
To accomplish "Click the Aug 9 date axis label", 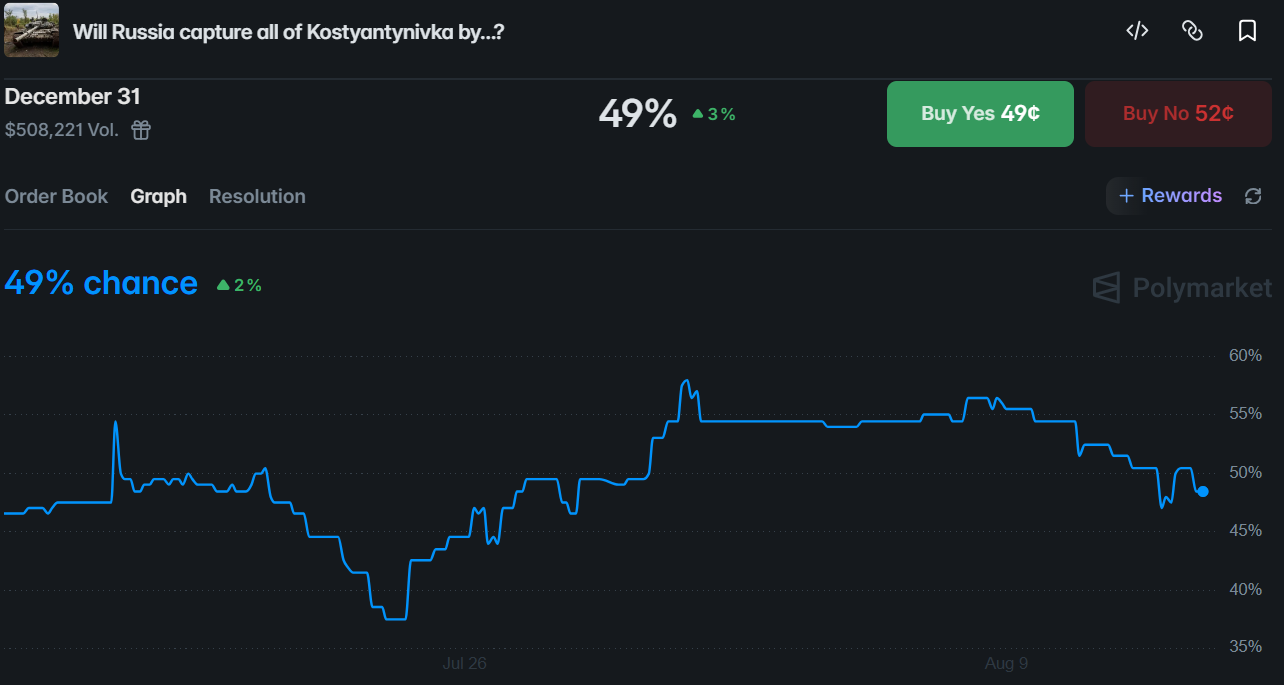I will click(x=1006, y=663).
